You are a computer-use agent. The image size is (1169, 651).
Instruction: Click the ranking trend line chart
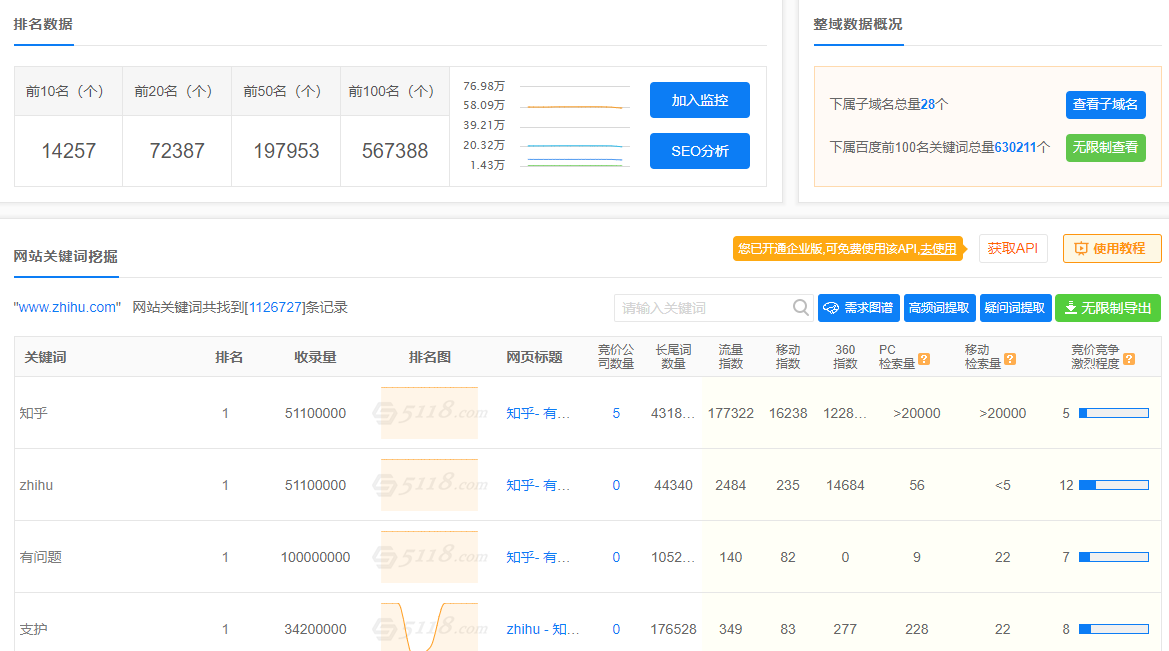[575, 126]
